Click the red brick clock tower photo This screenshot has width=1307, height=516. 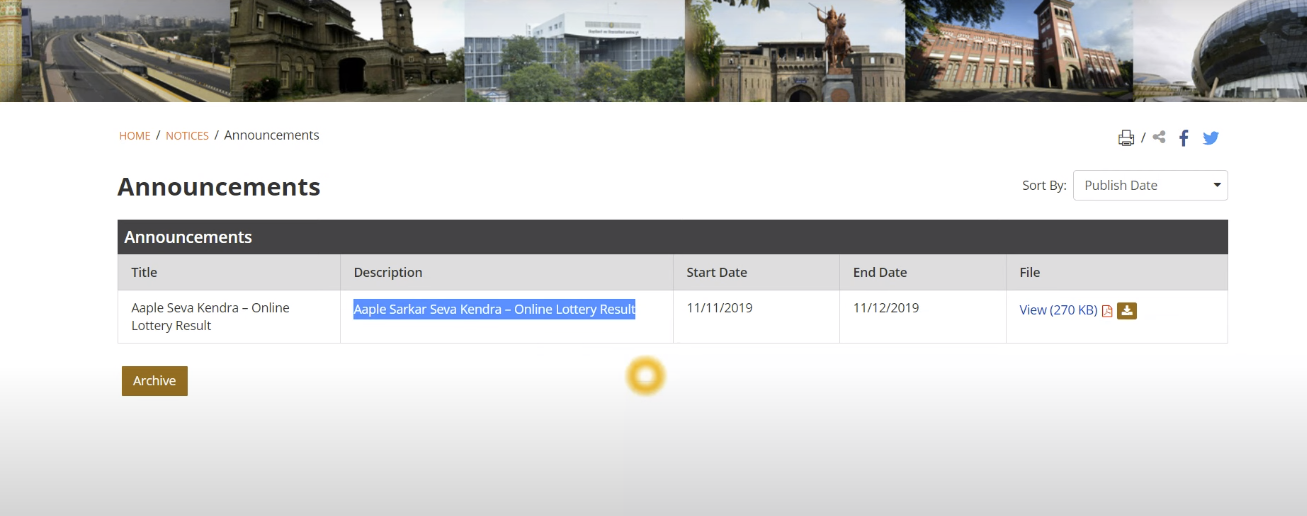click(1018, 50)
